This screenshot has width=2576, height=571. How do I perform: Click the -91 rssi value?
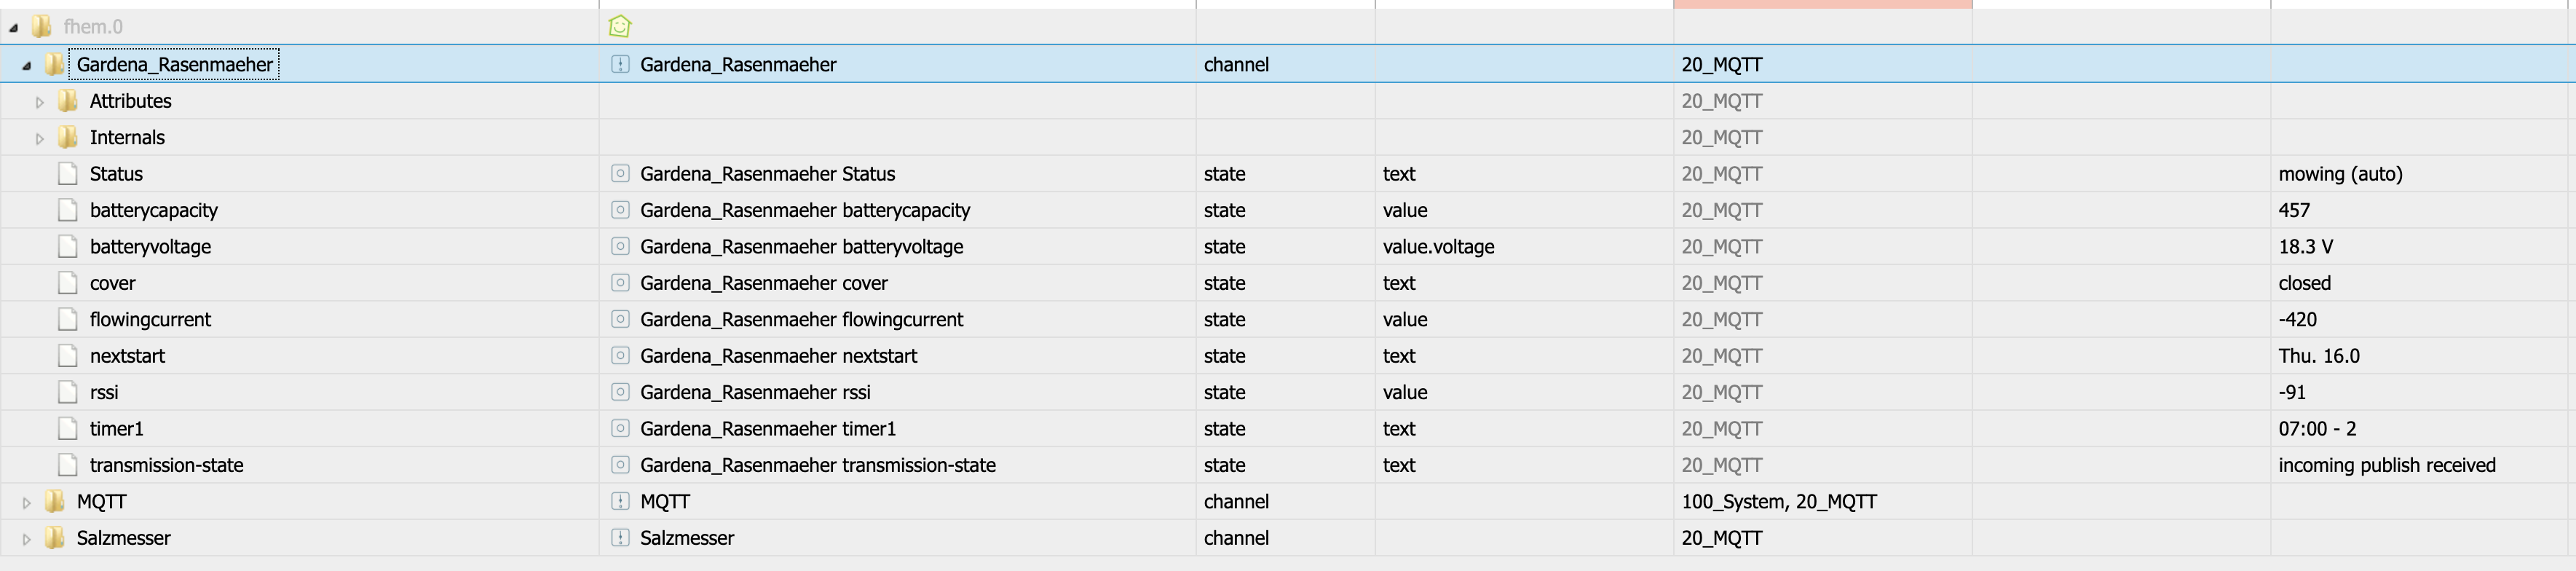click(x=2292, y=392)
